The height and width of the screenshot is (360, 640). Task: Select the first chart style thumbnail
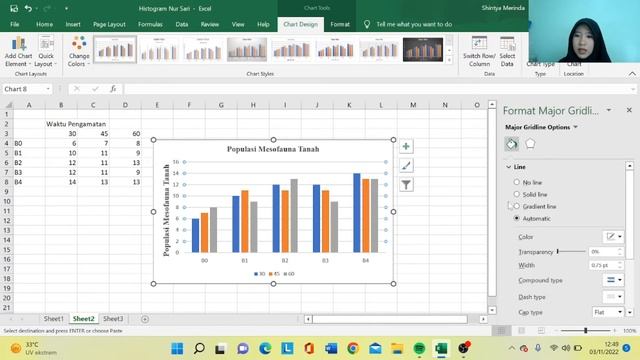pos(115,50)
